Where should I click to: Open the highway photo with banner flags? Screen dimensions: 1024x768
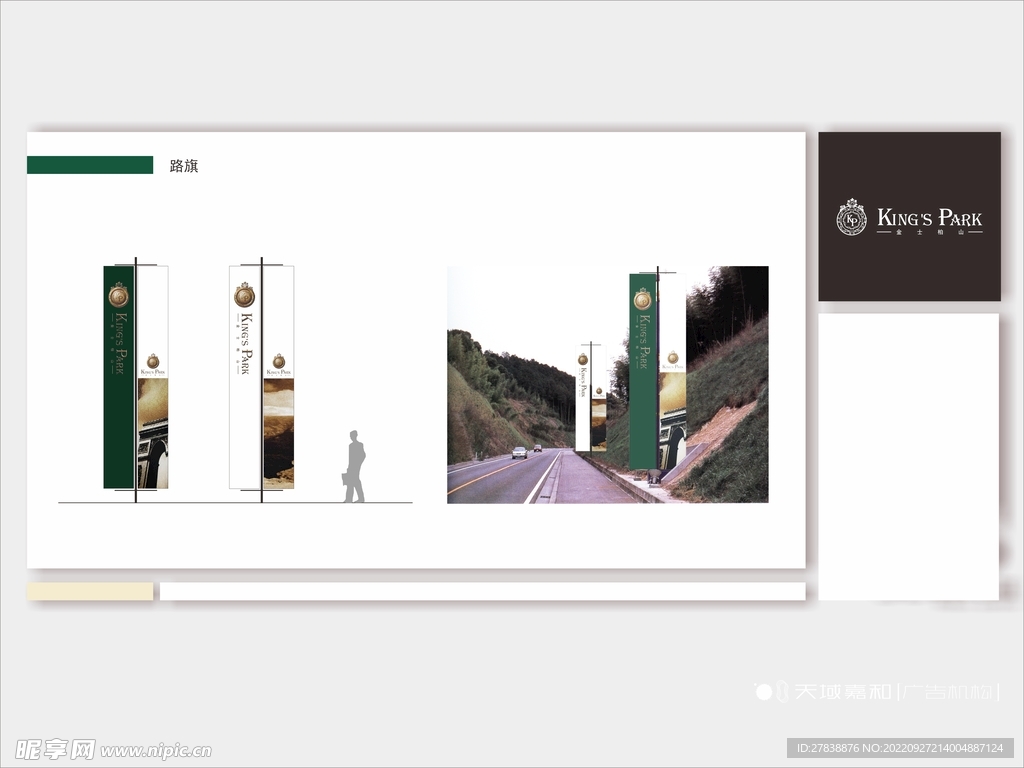(607, 385)
